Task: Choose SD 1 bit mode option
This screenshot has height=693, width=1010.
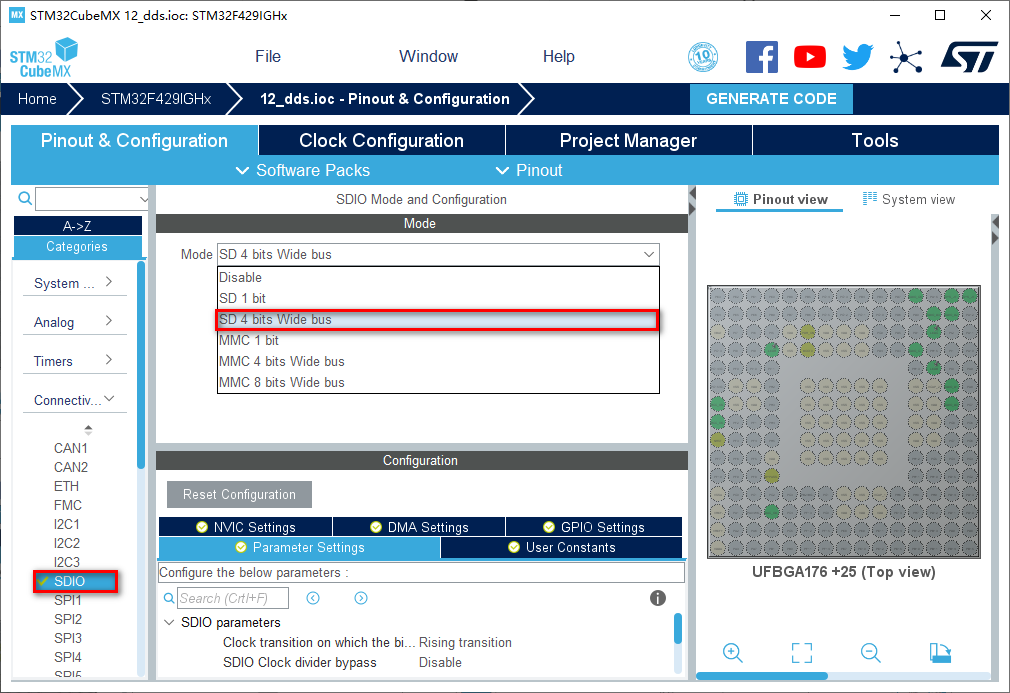Action: tap(242, 298)
